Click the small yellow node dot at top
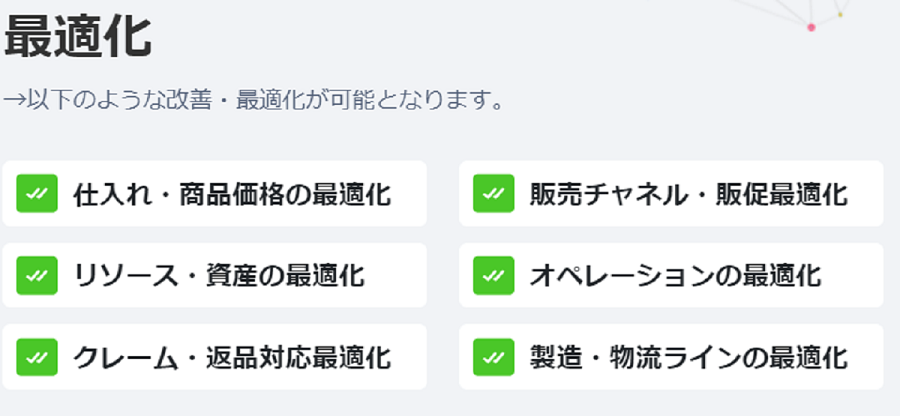900x416 pixels. [x=840, y=14]
